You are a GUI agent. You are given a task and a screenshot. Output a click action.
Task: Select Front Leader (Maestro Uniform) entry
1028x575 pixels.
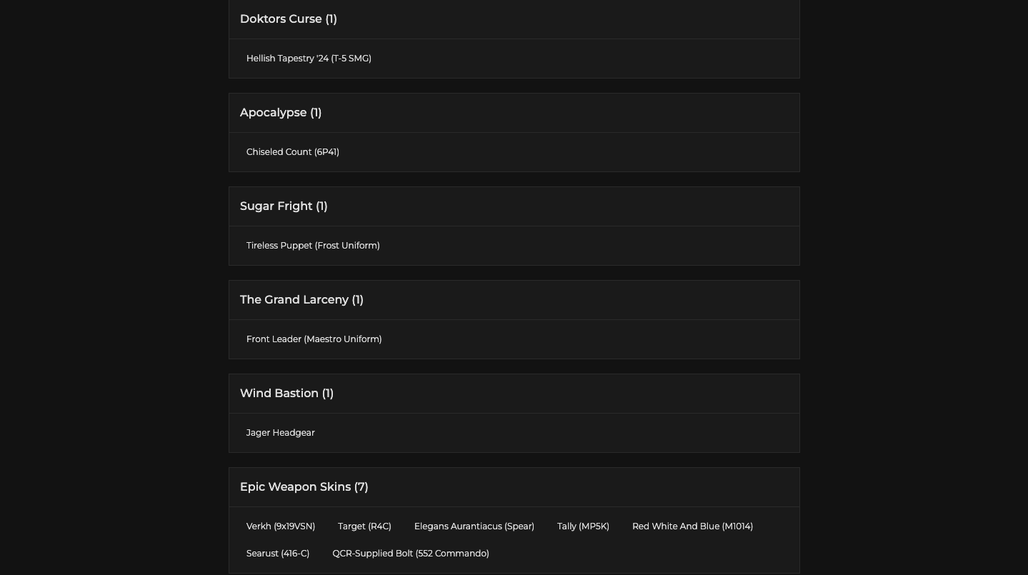314,339
